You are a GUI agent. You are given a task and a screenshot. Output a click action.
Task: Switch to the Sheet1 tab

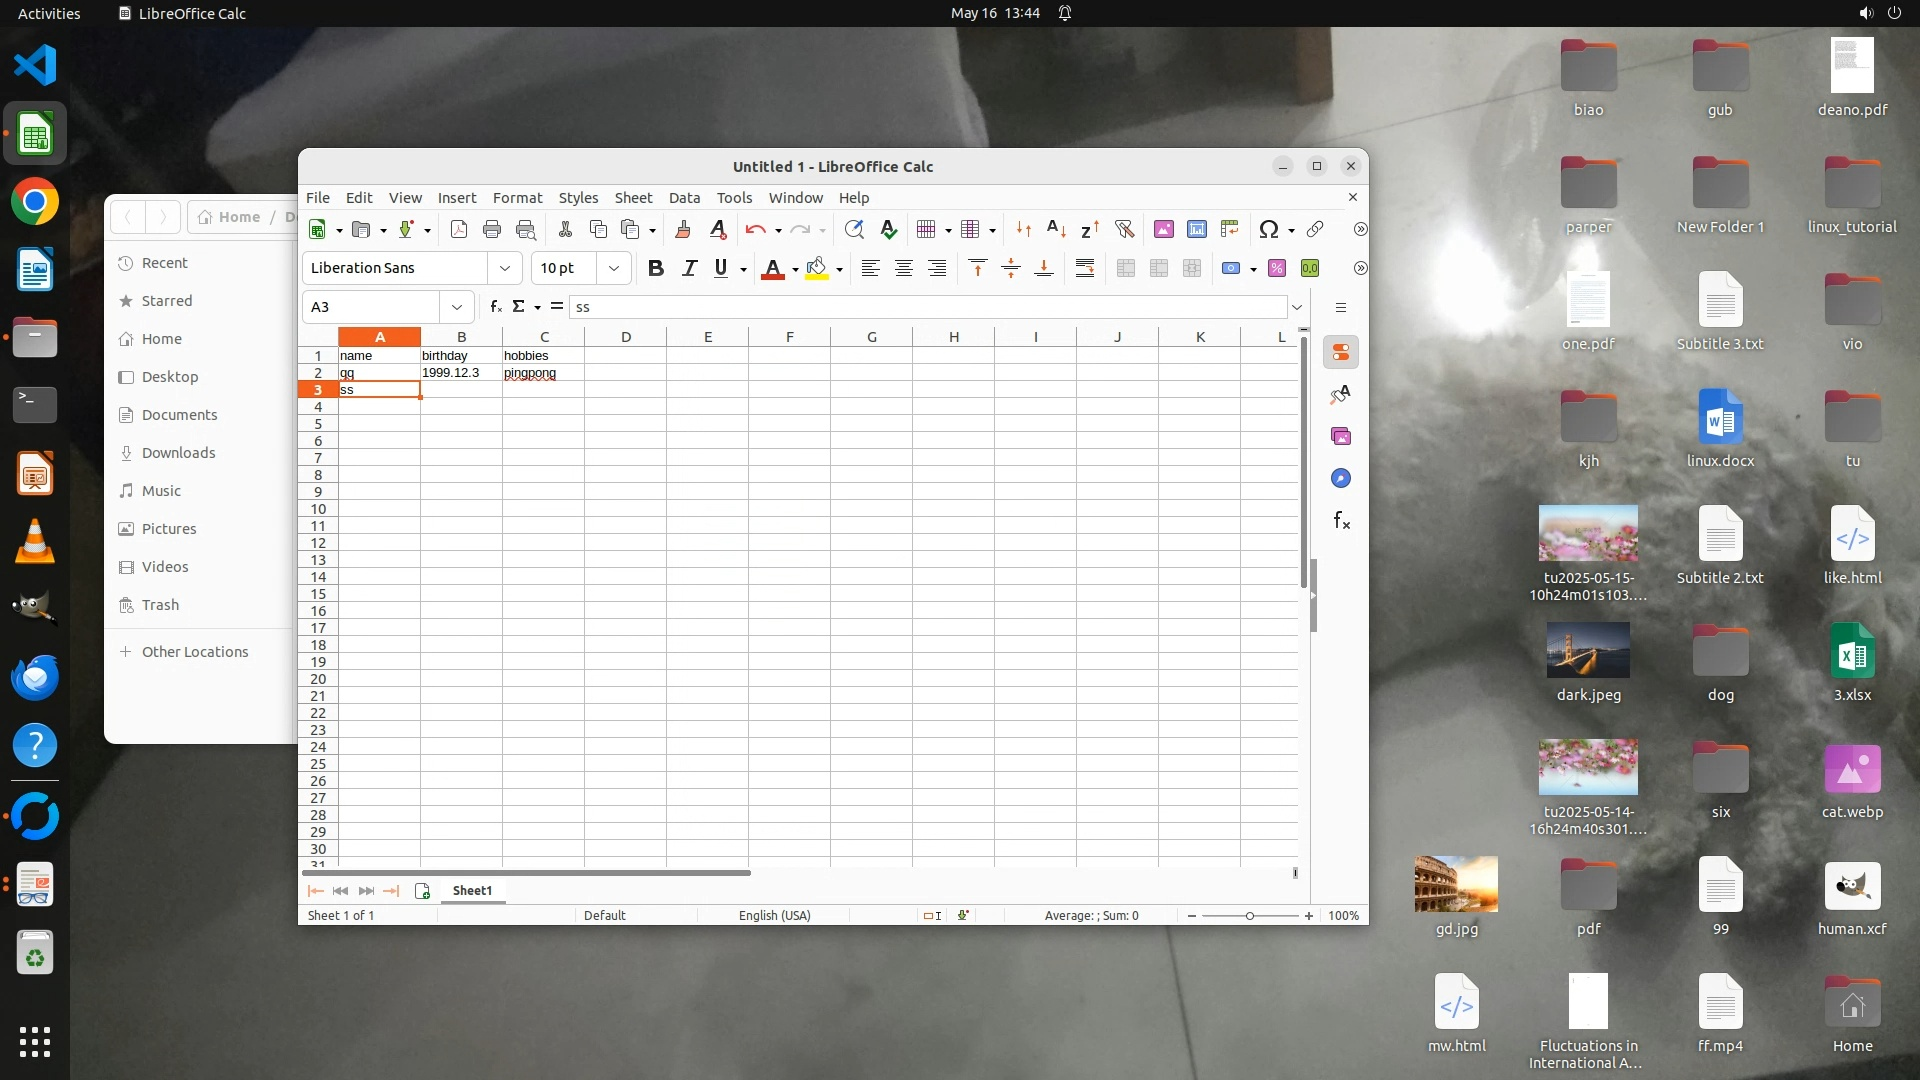tap(472, 891)
